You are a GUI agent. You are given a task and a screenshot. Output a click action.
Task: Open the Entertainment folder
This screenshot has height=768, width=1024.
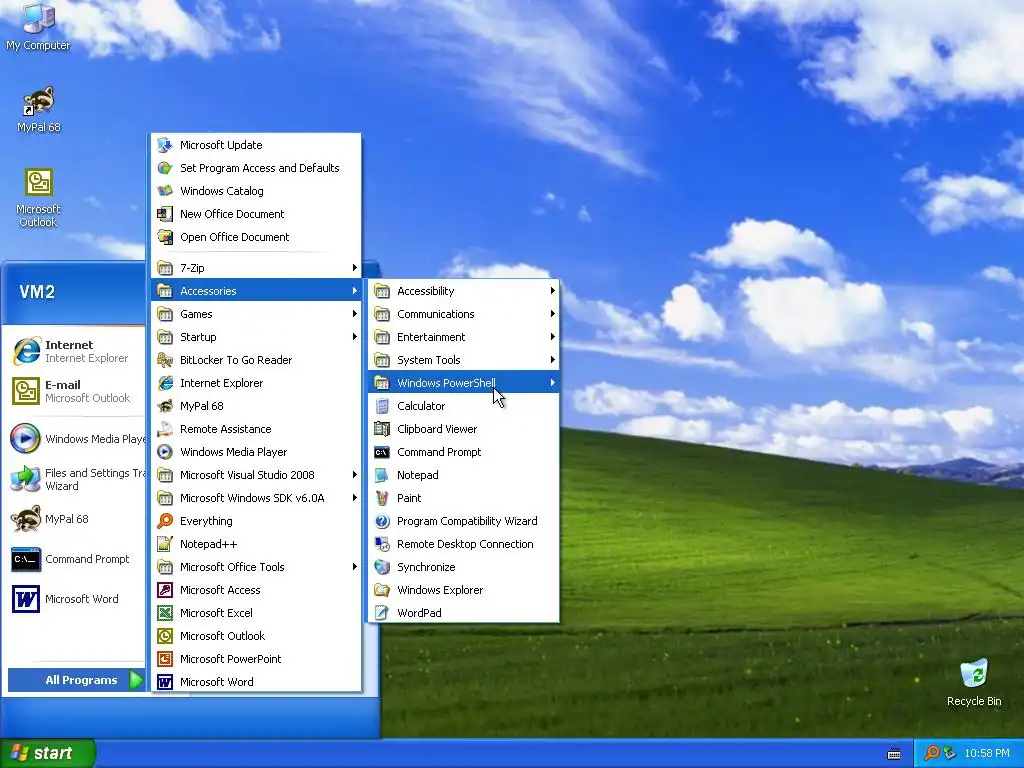click(x=464, y=337)
